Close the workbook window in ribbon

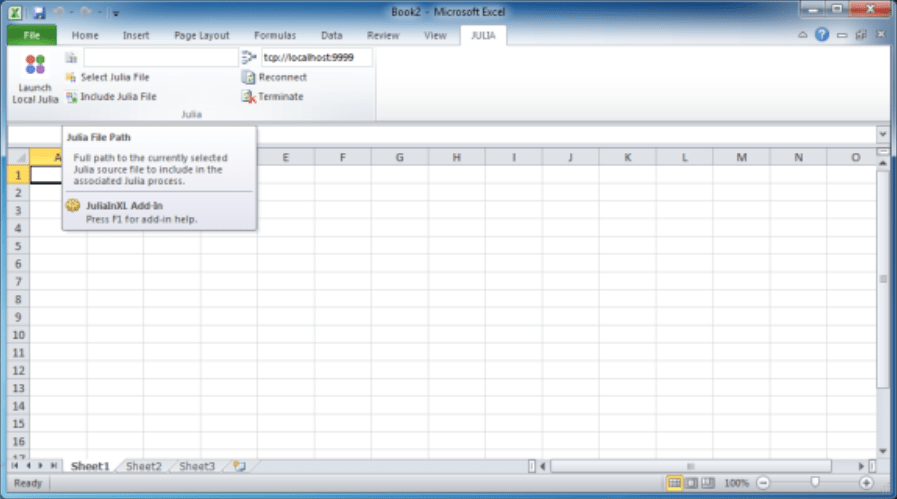[x=881, y=35]
